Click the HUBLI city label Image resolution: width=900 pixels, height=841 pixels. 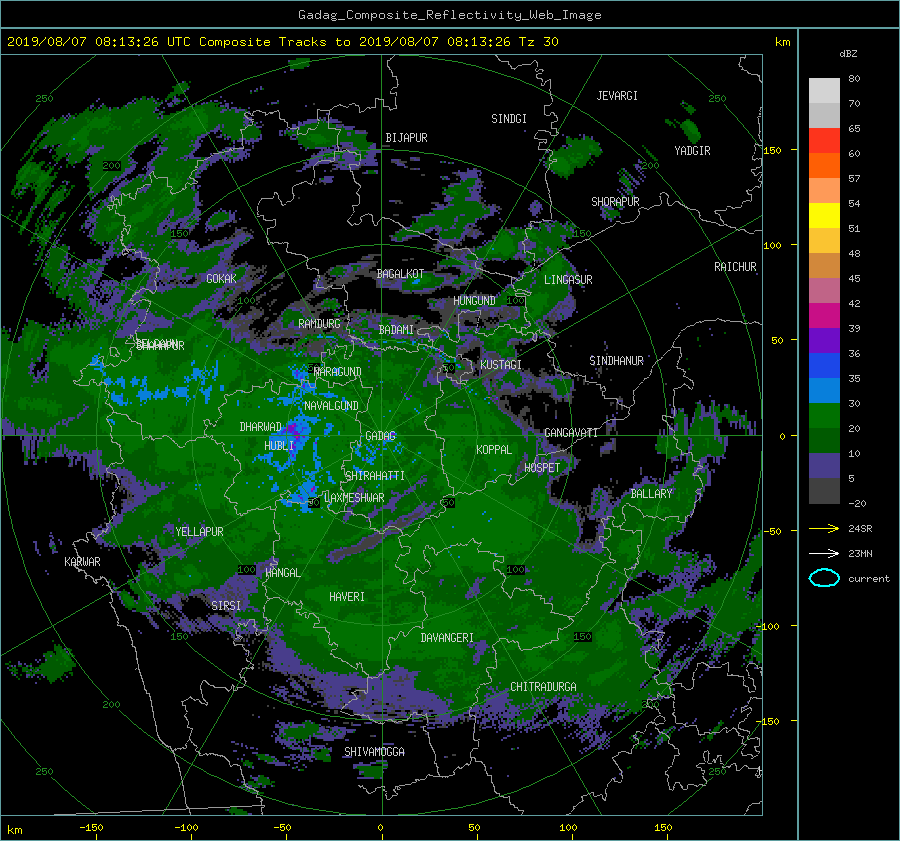point(279,446)
